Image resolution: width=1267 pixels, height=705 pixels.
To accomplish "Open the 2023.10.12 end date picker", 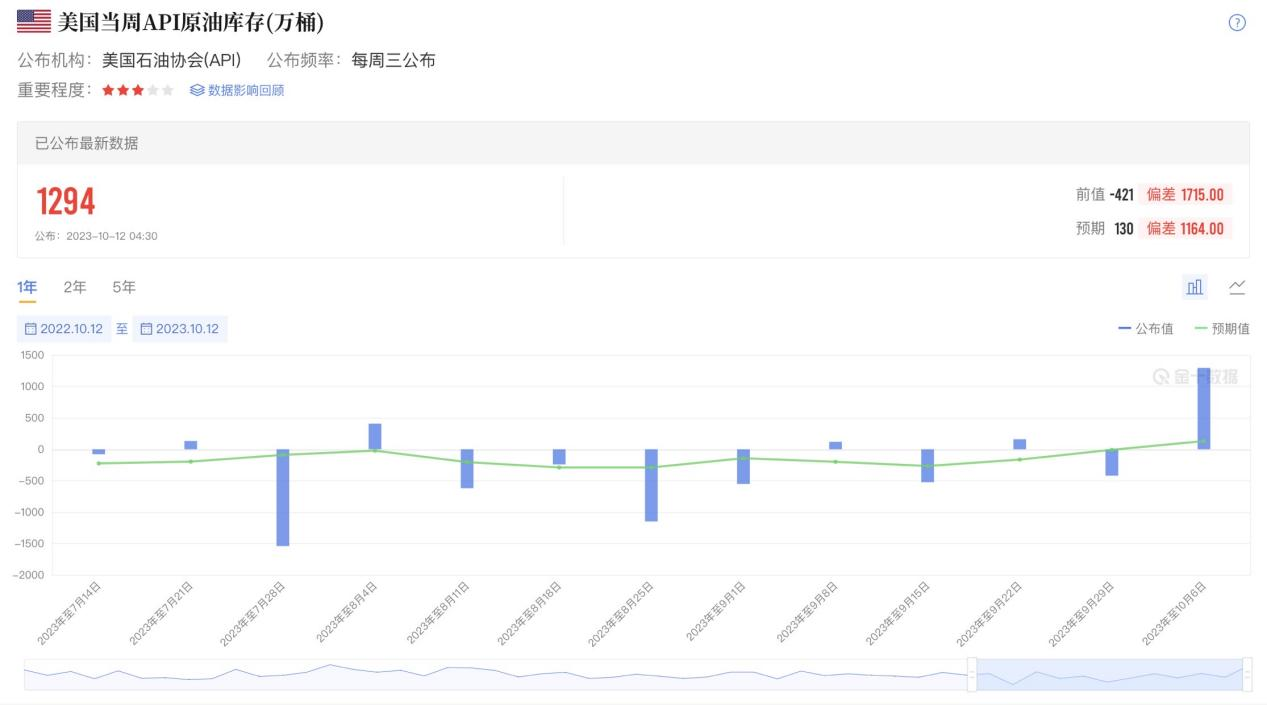I will (x=187, y=329).
